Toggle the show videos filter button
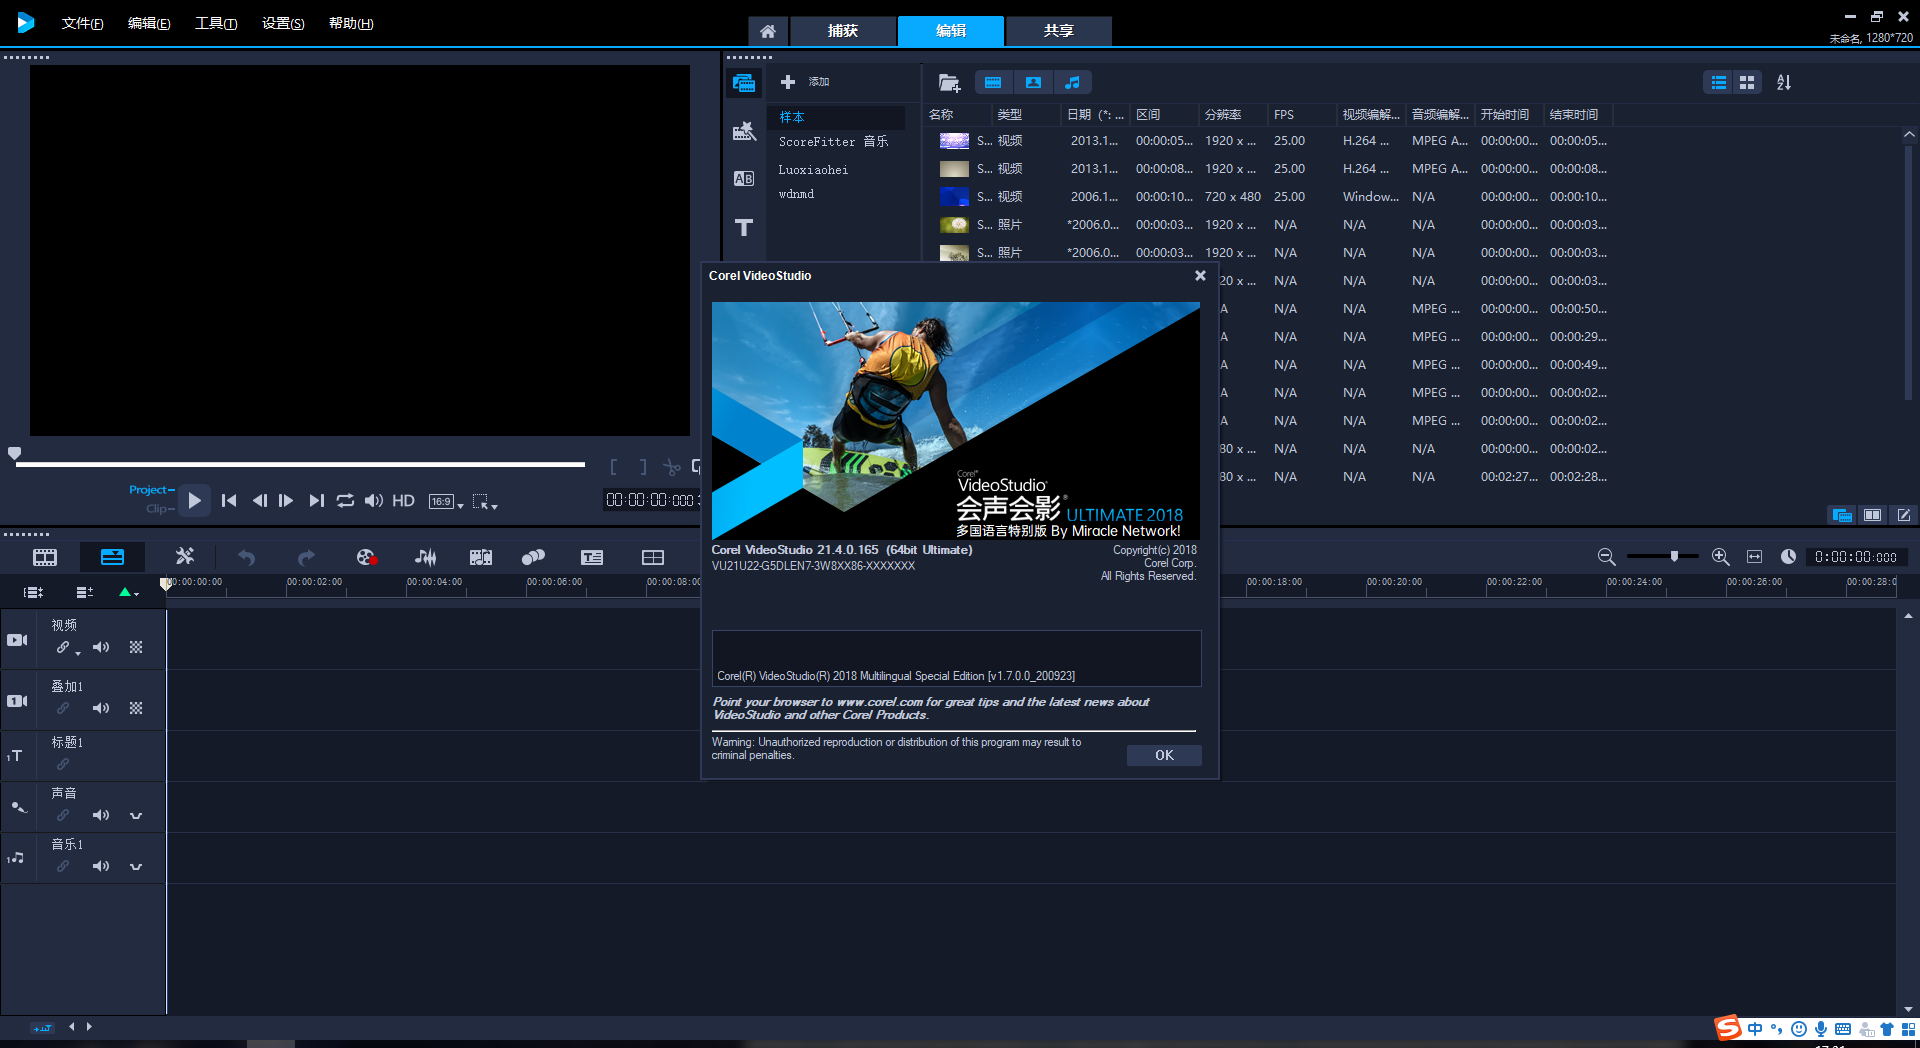1920x1048 pixels. tap(993, 83)
